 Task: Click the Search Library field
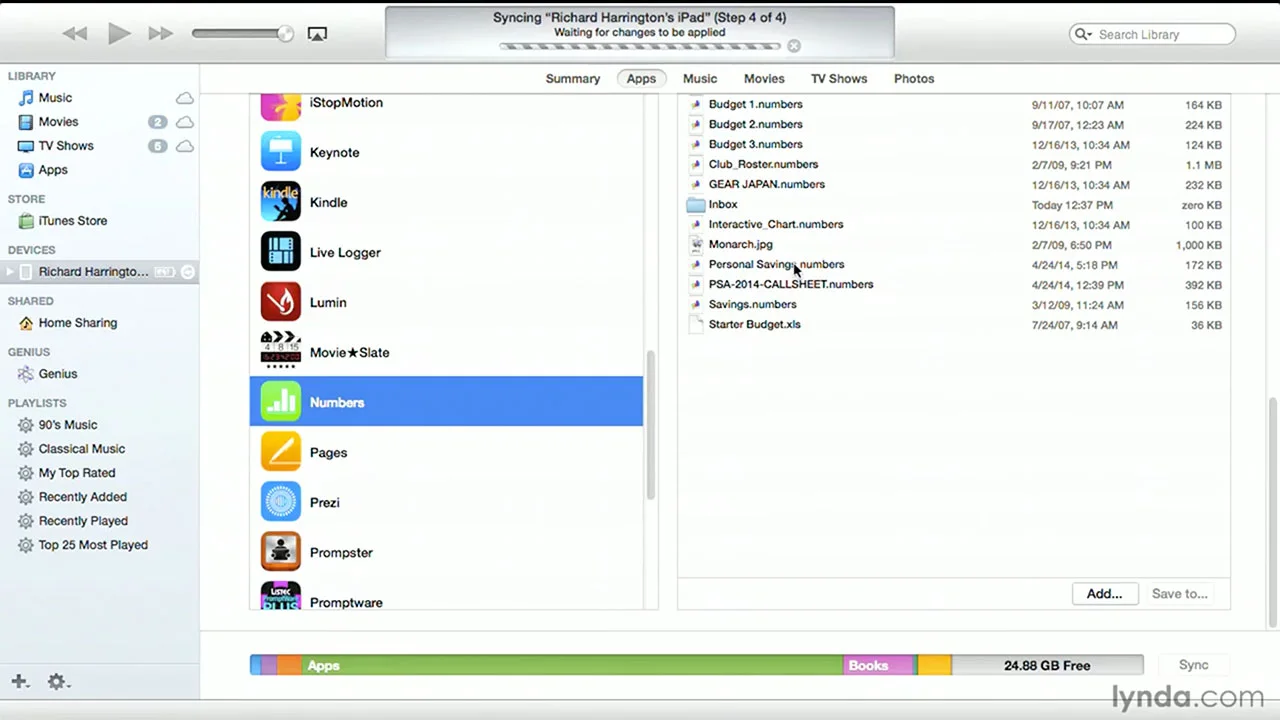pos(1153,34)
